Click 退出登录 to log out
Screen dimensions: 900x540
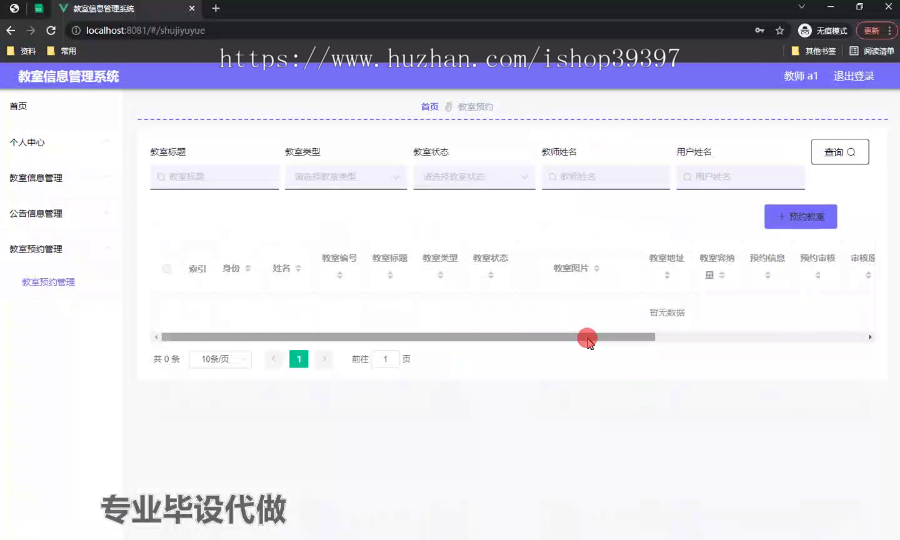point(854,76)
